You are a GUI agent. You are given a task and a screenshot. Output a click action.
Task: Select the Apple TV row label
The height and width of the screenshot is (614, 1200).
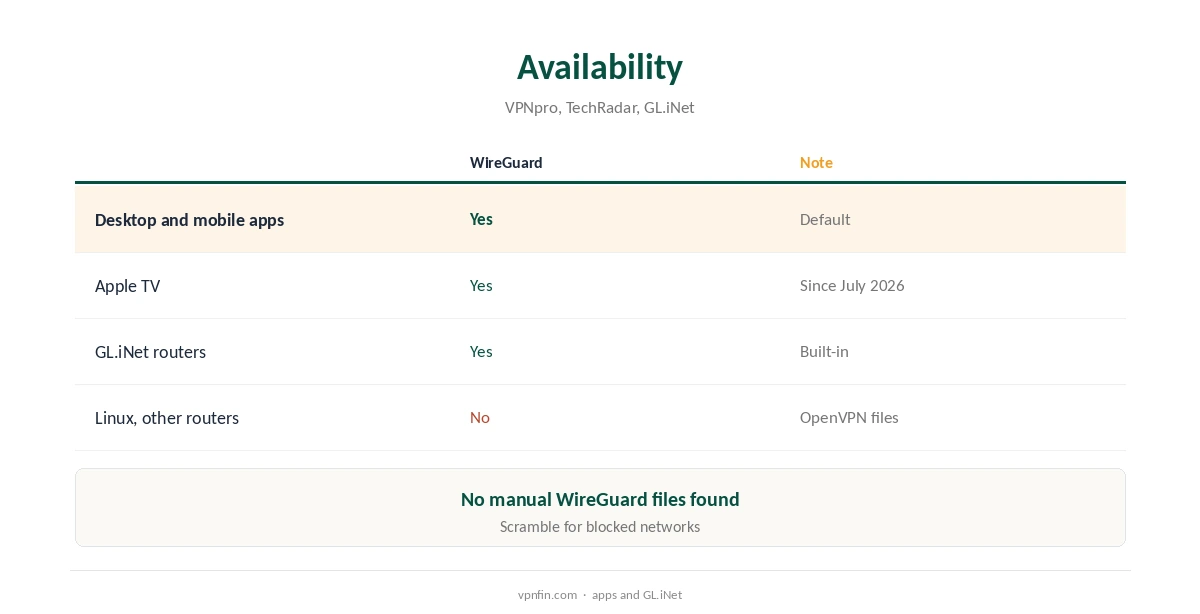[128, 286]
